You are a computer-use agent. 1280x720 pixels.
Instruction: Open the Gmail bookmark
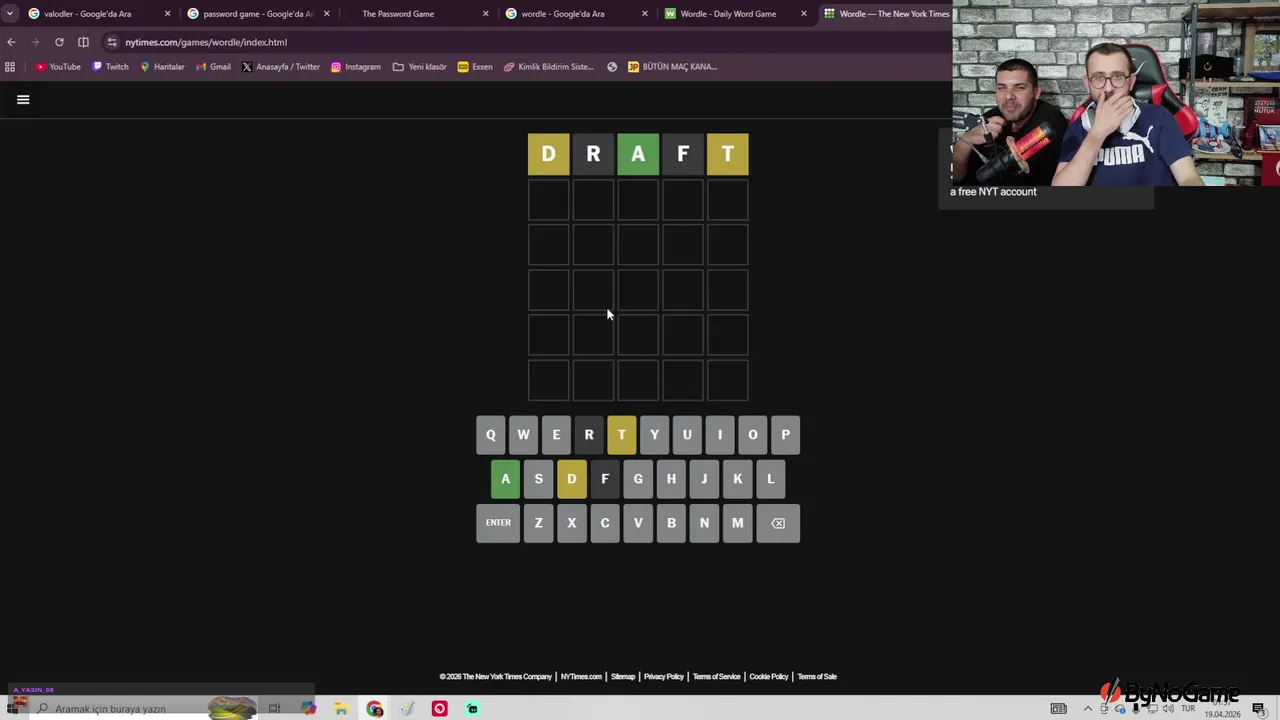[x=213, y=67]
